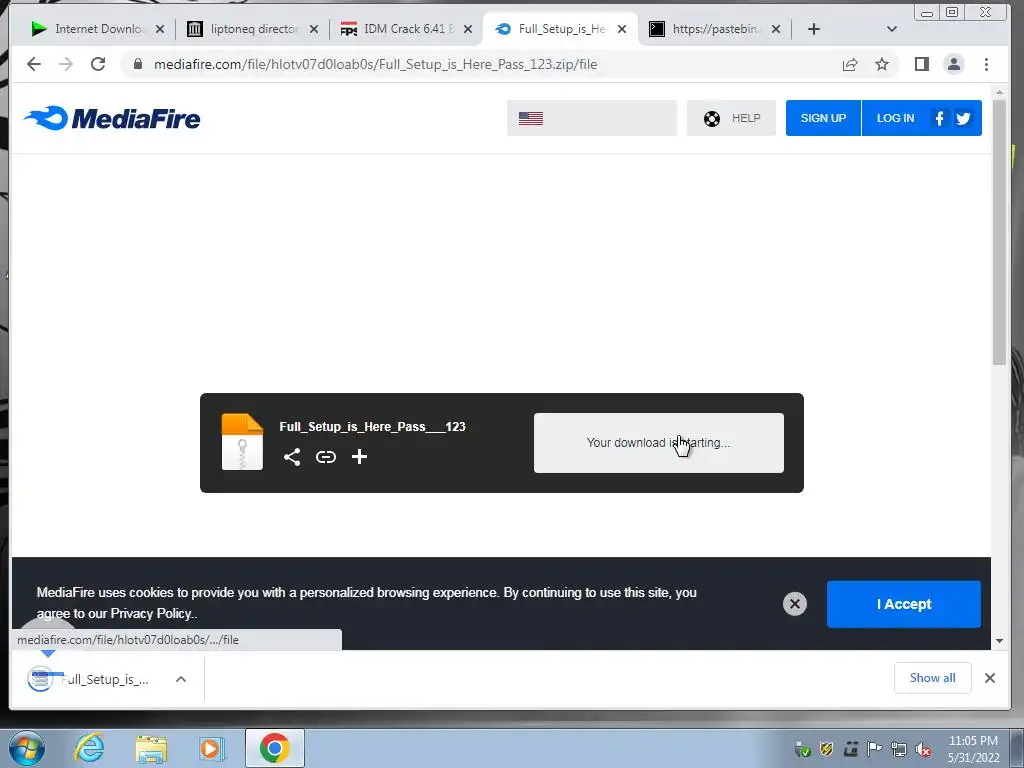The width and height of the screenshot is (1024, 768).
Task: Click the Chrome taskbar icon
Action: pyautogui.click(x=275, y=748)
